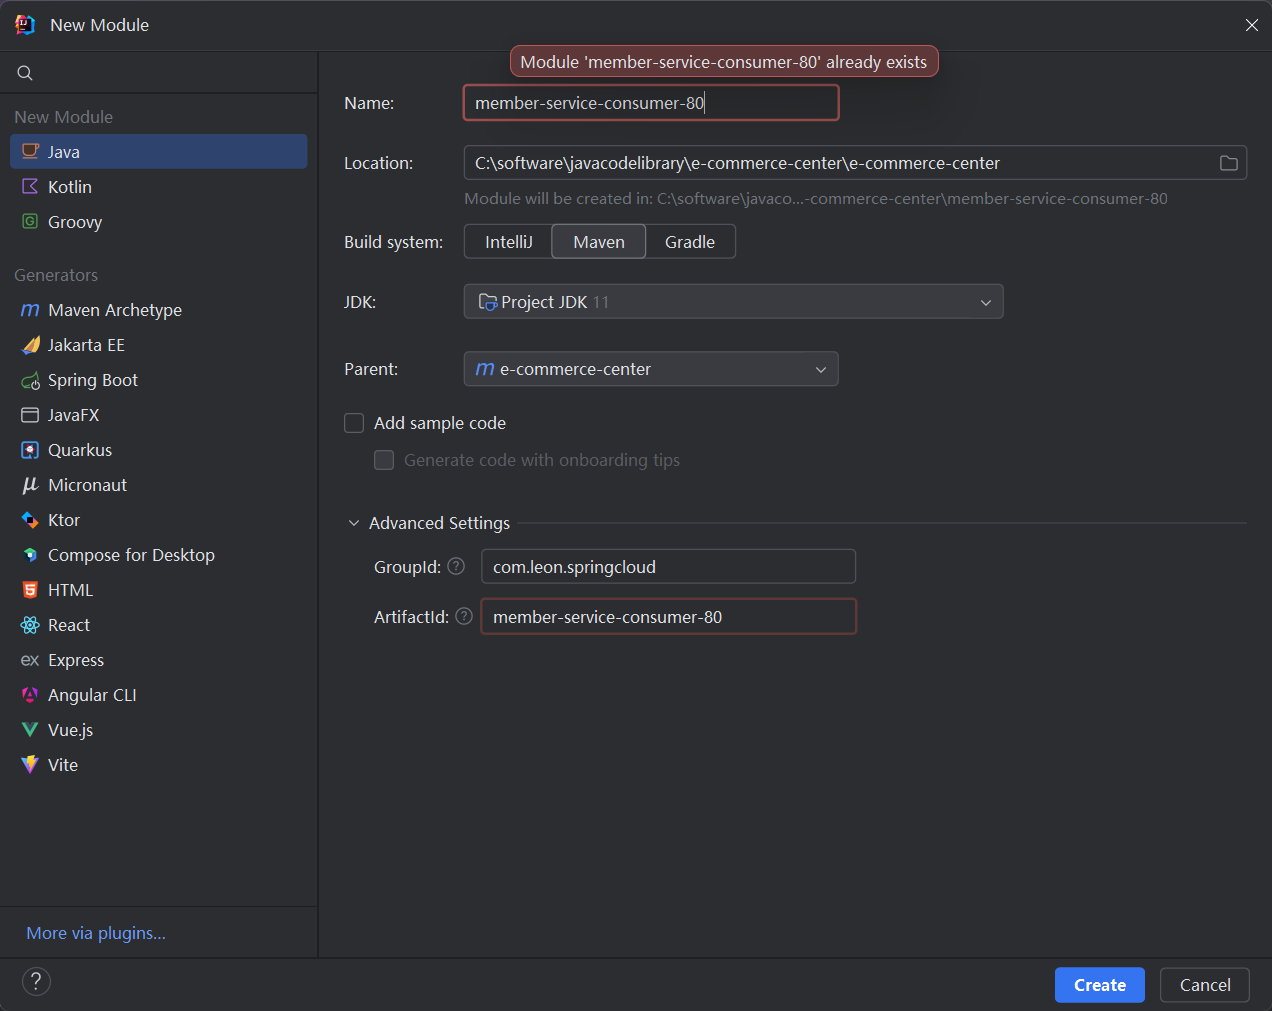Browse location using the folder icon
Screen dimensions: 1272x1011
pos(1228,163)
